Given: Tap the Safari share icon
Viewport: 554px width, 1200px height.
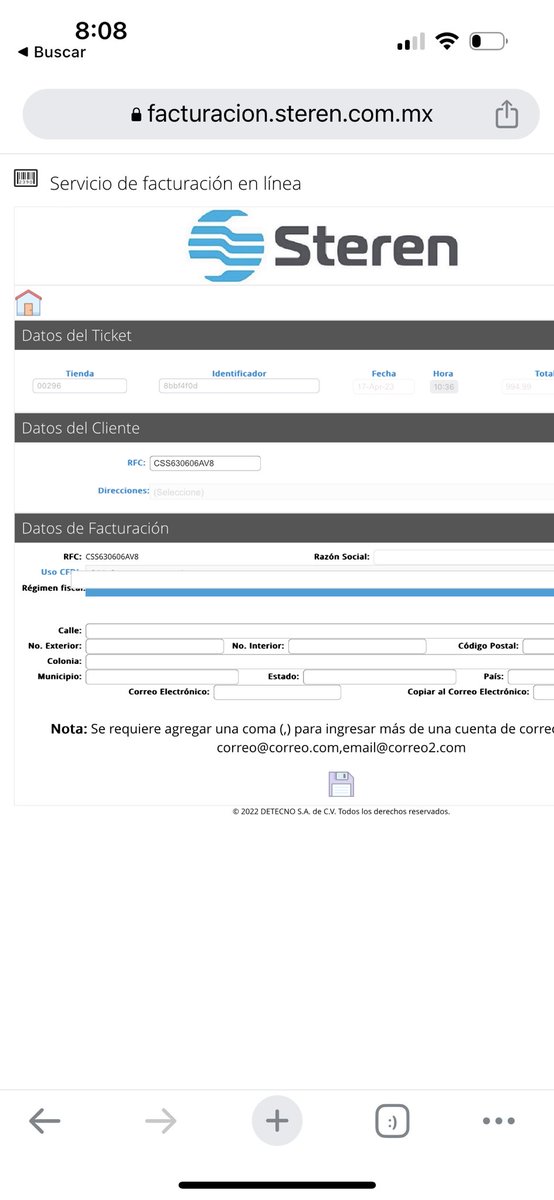Looking at the screenshot, I should (x=507, y=113).
